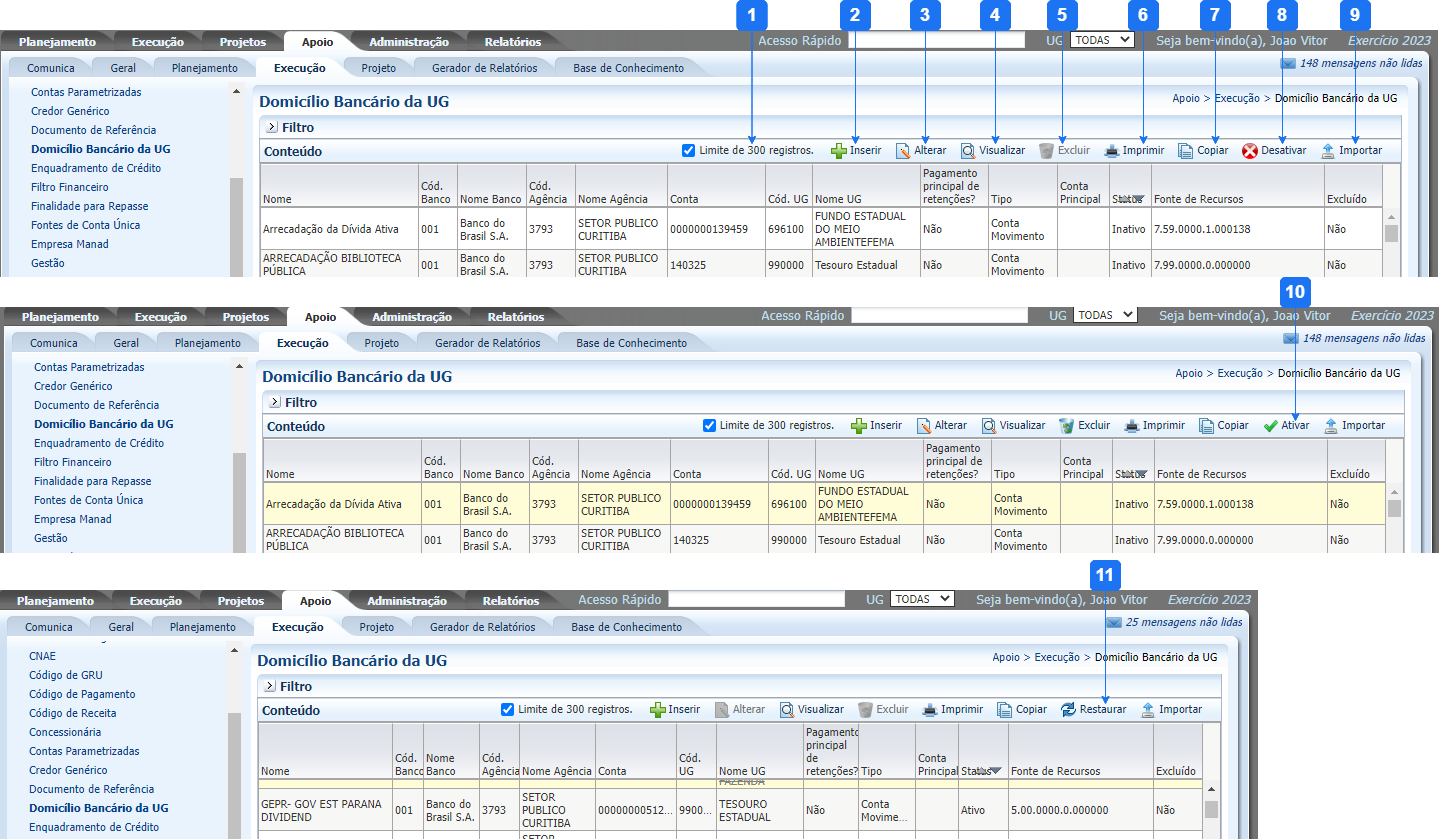Image resolution: width=1440 pixels, height=840 pixels.
Task: Open the Relatórios tab in bottom panel
Action: tap(510, 601)
